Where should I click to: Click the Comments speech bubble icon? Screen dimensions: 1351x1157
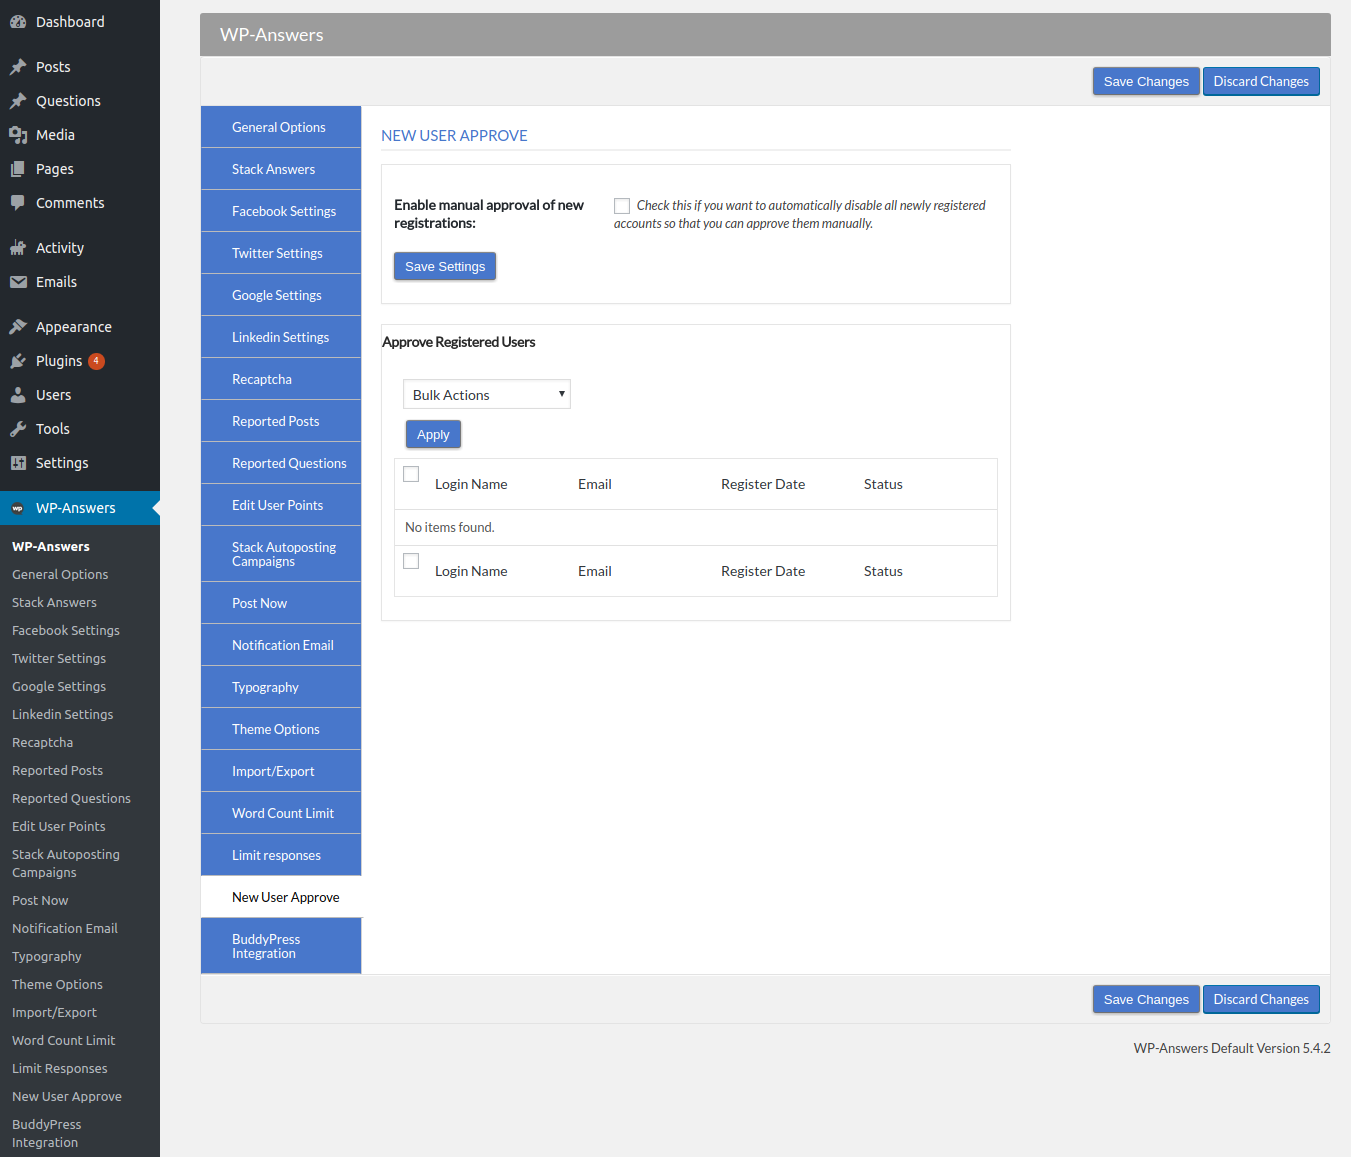pyautogui.click(x=18, y=203)
